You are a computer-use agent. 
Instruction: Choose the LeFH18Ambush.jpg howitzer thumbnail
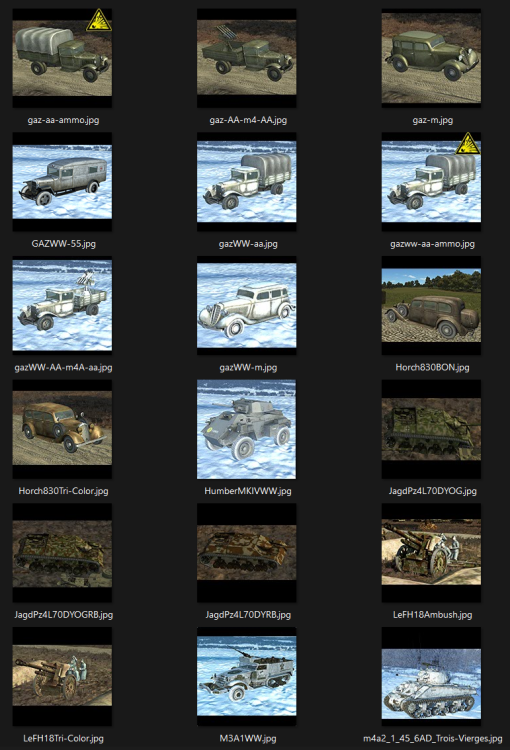(x=432, y=553)
